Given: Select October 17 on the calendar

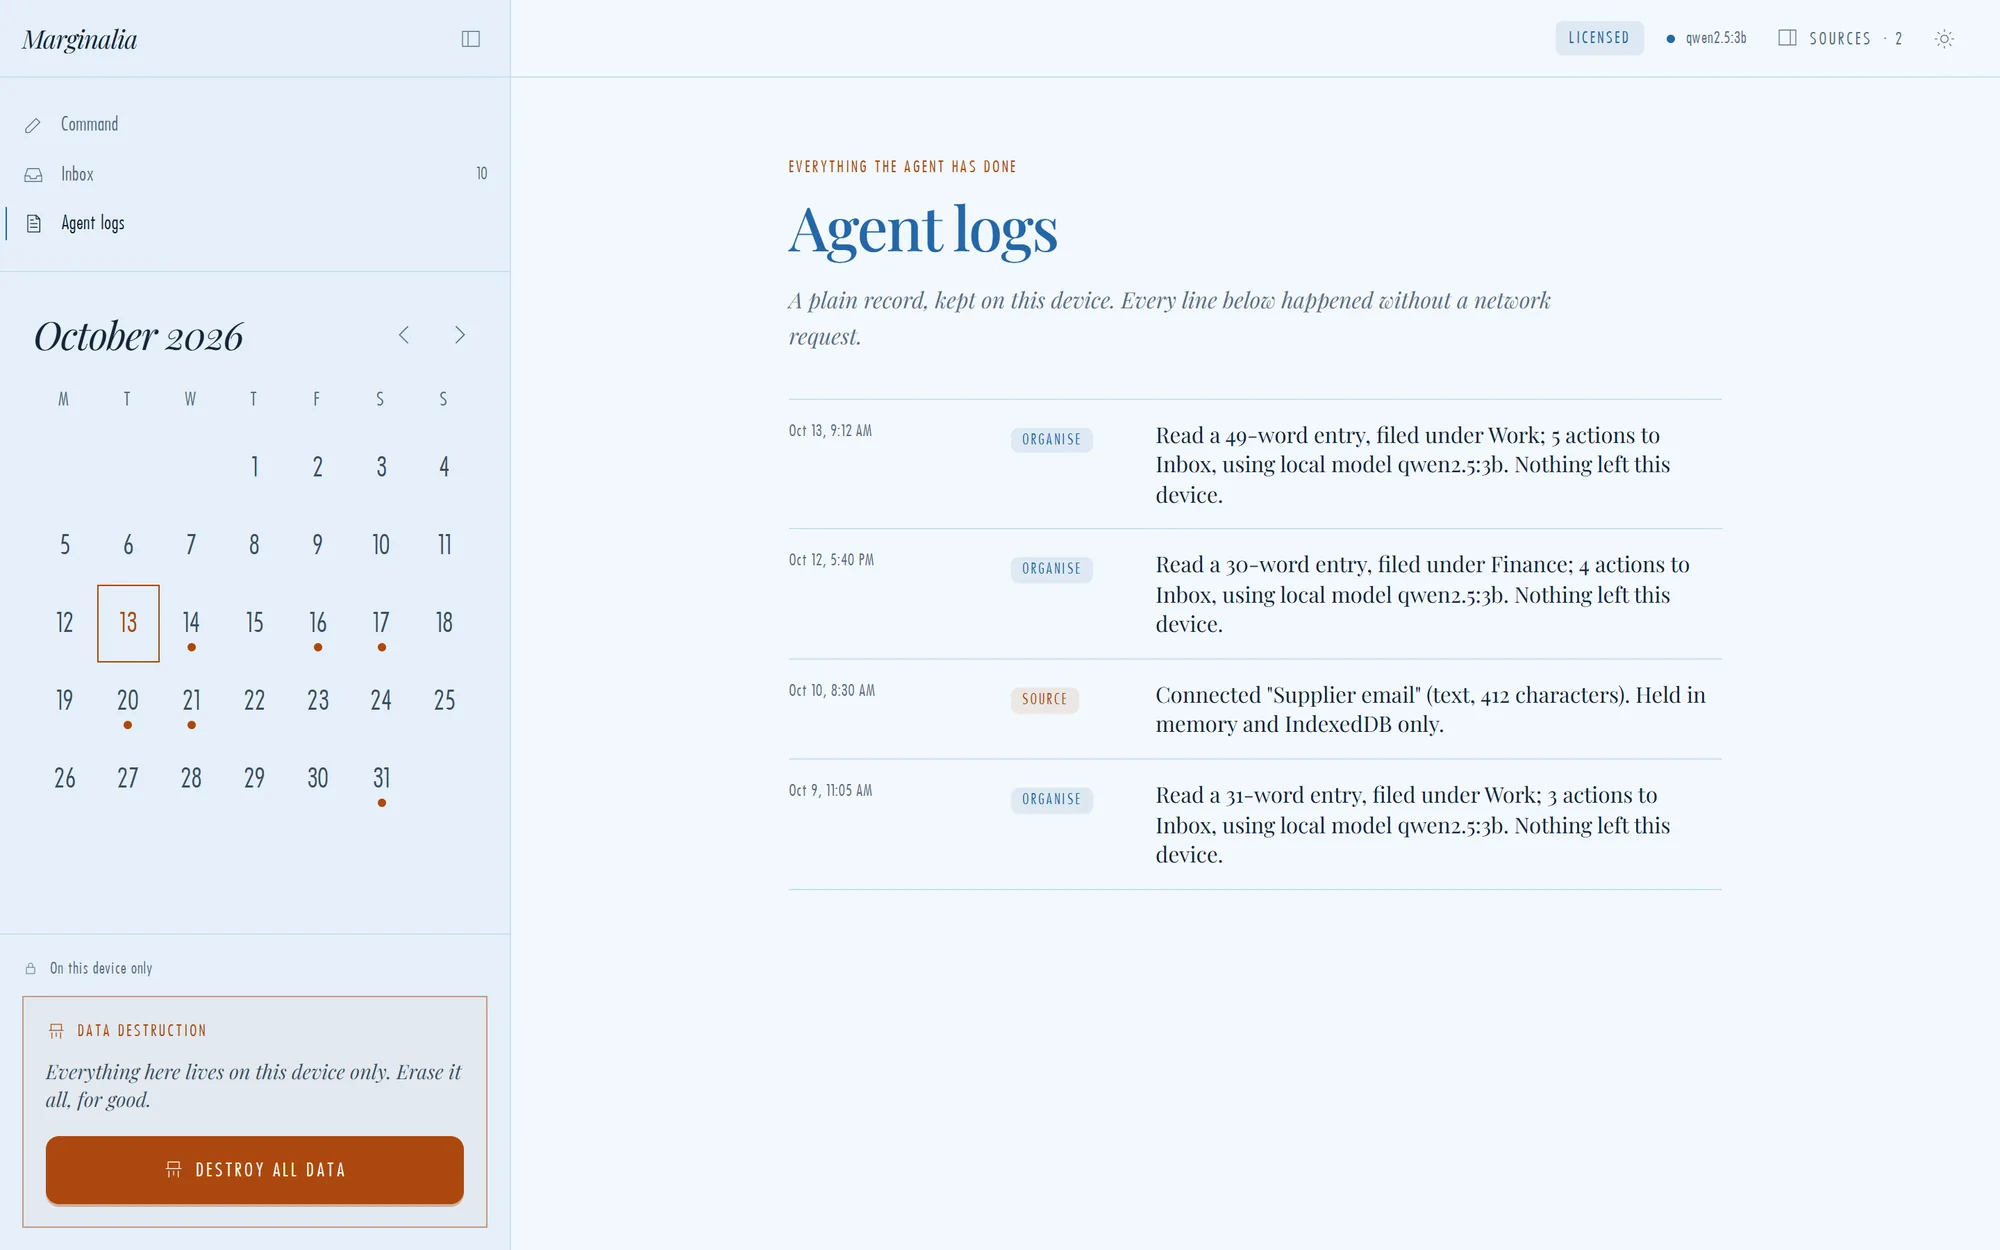Looking at the screenshot, I should point(381,623).
